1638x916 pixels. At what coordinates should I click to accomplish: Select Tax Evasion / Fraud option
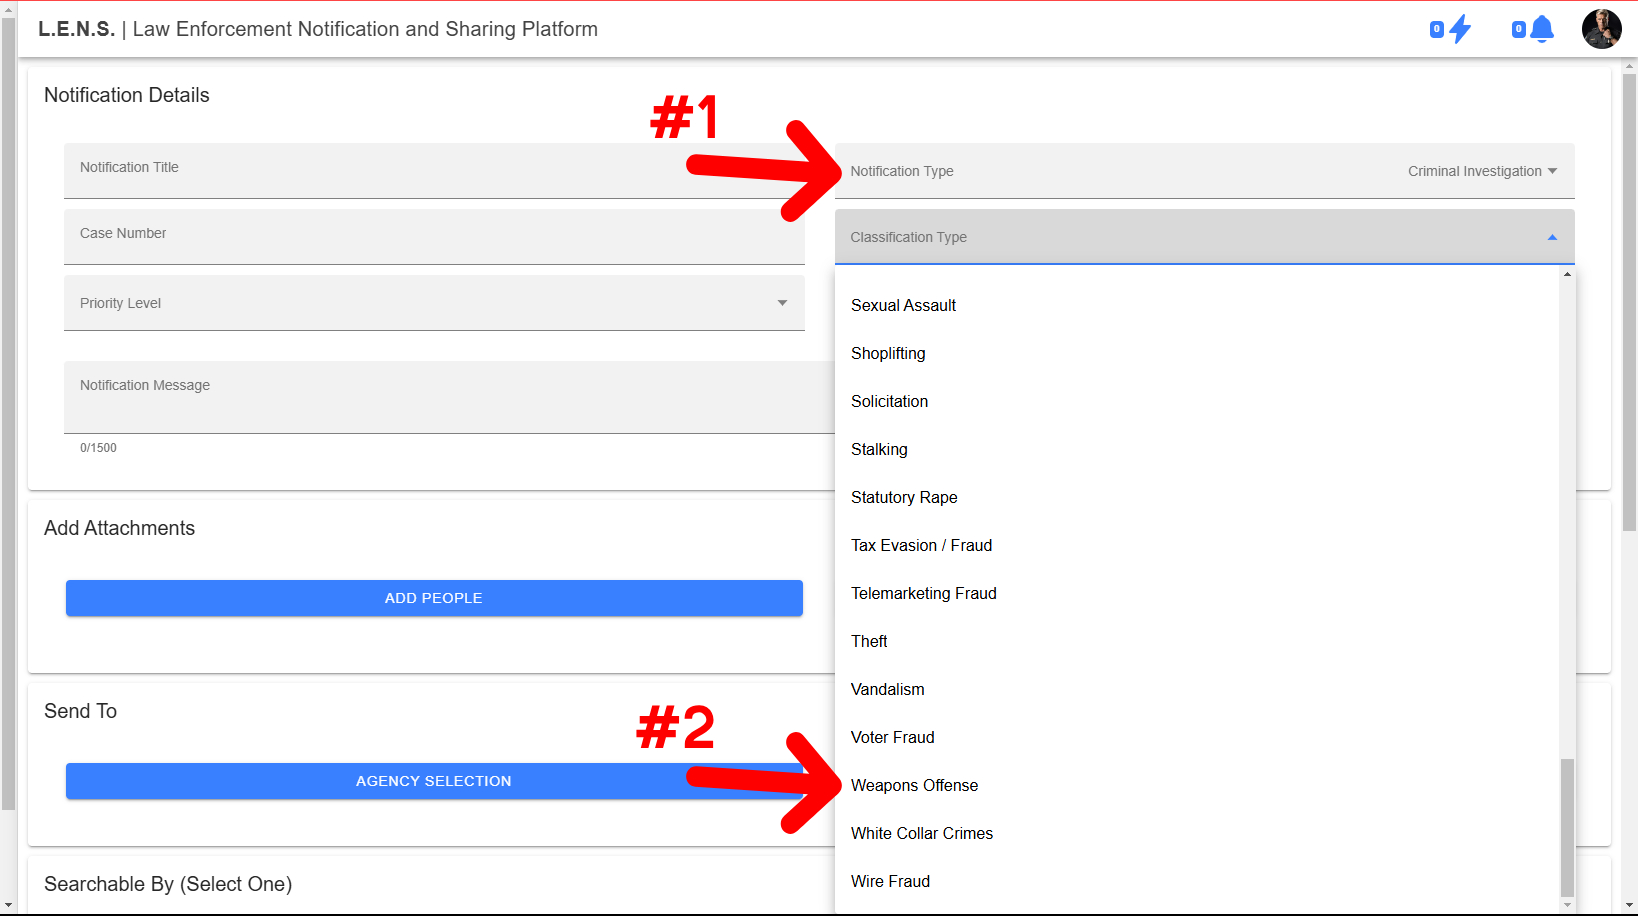pos(921,545)
